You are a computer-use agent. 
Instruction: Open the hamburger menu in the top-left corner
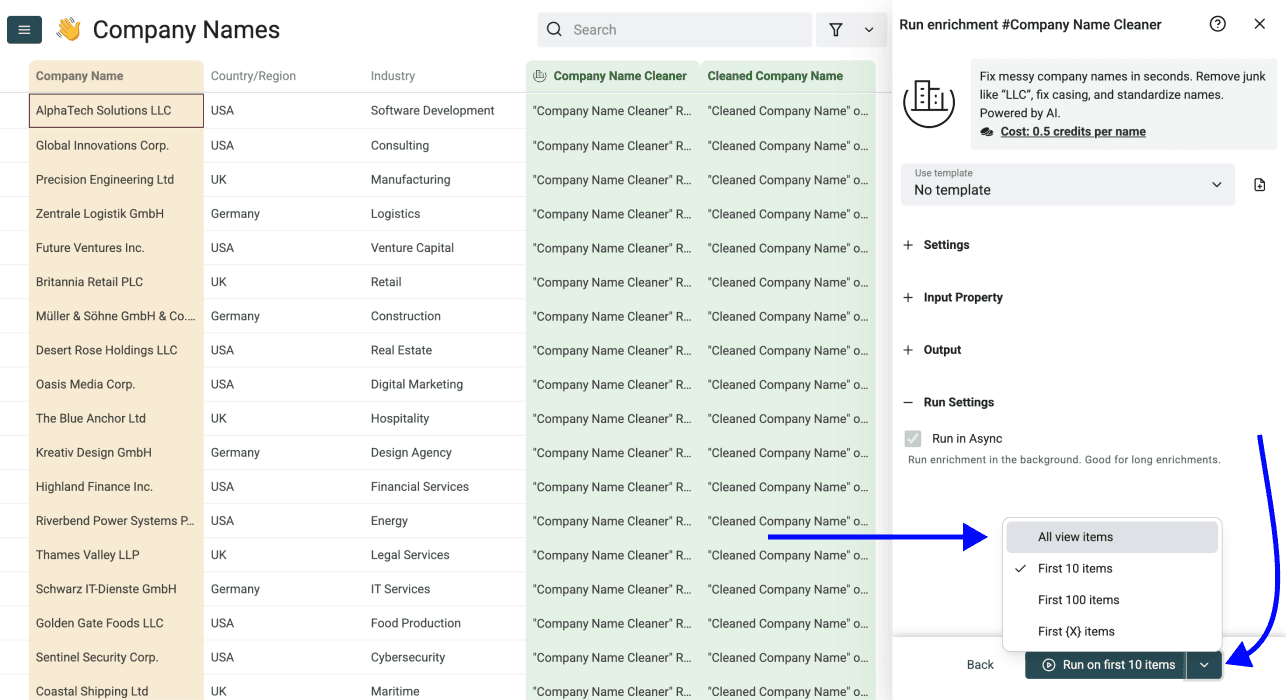pos(24,29)
